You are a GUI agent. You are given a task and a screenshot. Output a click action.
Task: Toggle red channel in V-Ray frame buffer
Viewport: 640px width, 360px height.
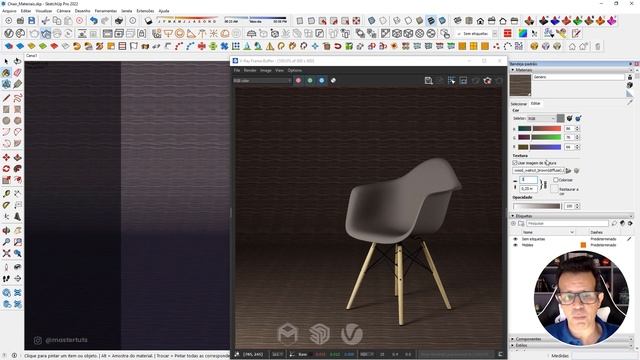point(298,81)
